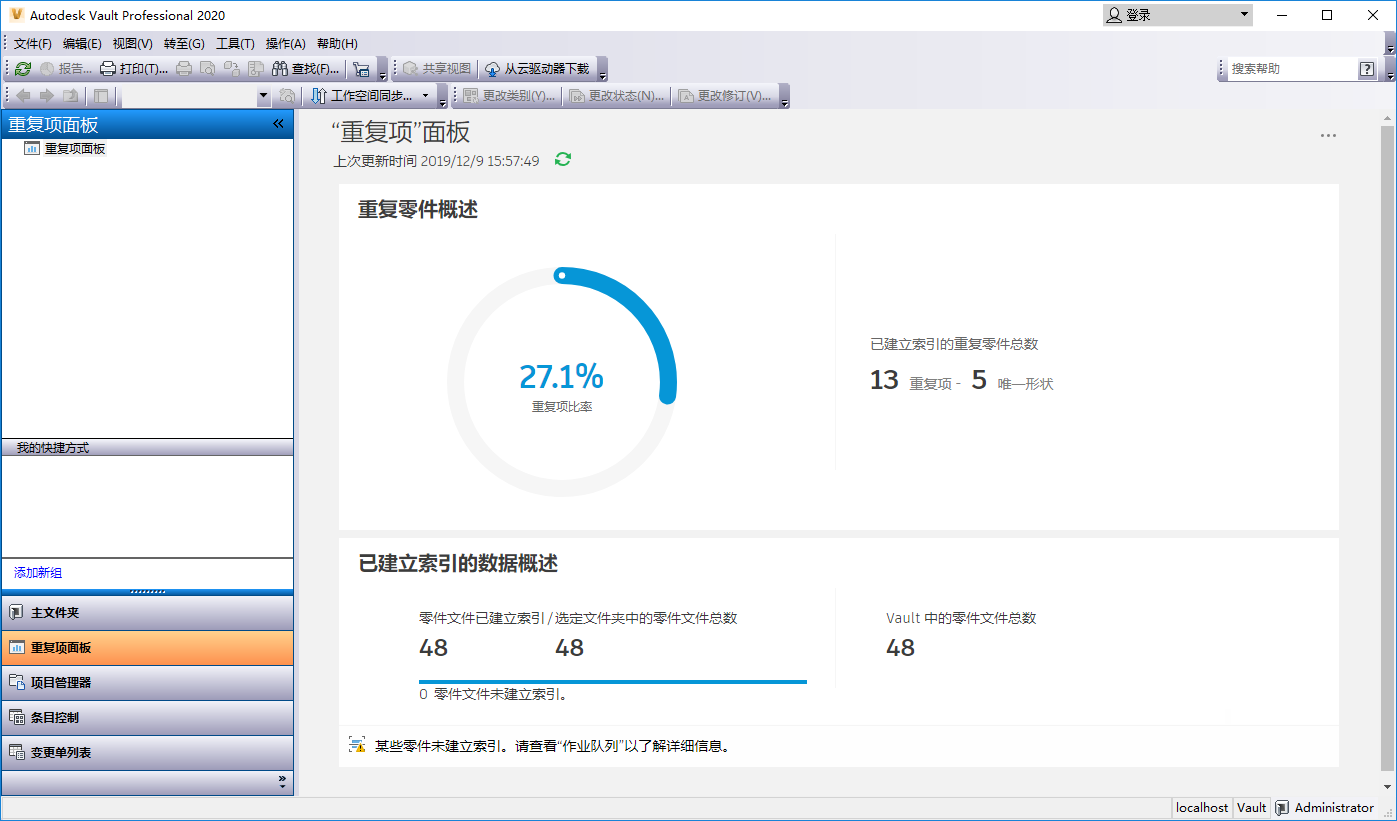Click the 更改状态(N)... button
Viewport: 1397px width, 821px height.
point(615,96)
